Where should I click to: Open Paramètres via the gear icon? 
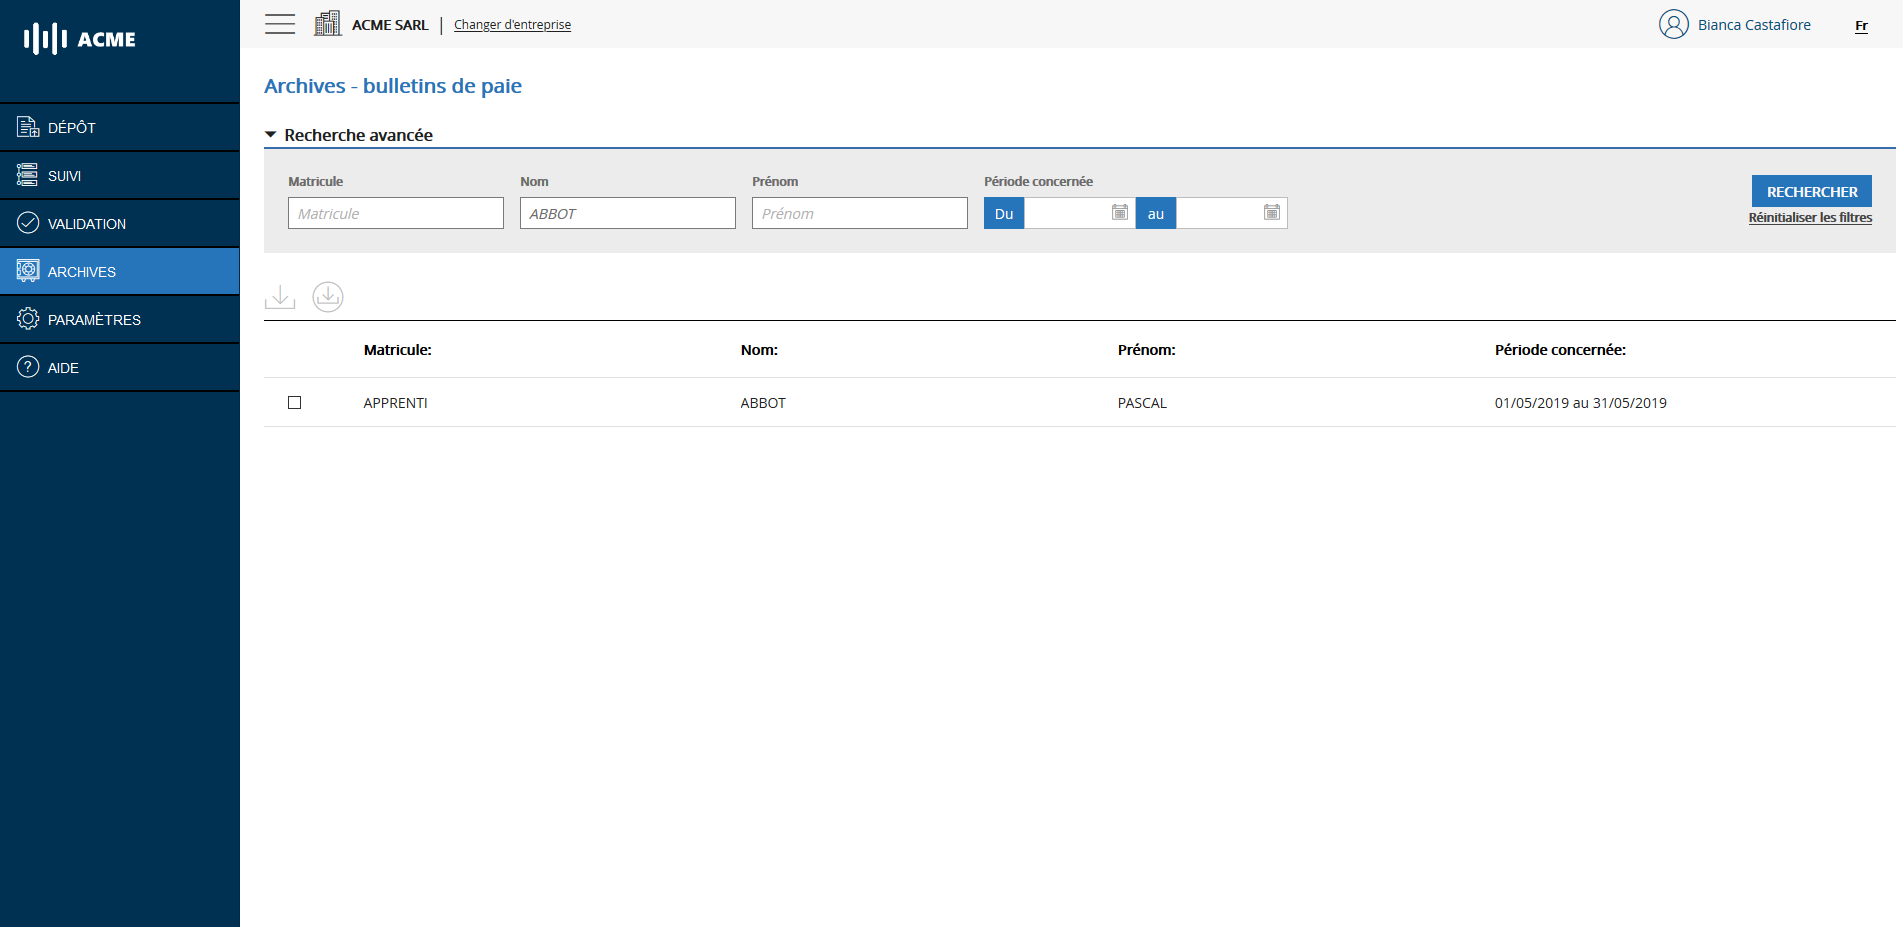point(26,319)
